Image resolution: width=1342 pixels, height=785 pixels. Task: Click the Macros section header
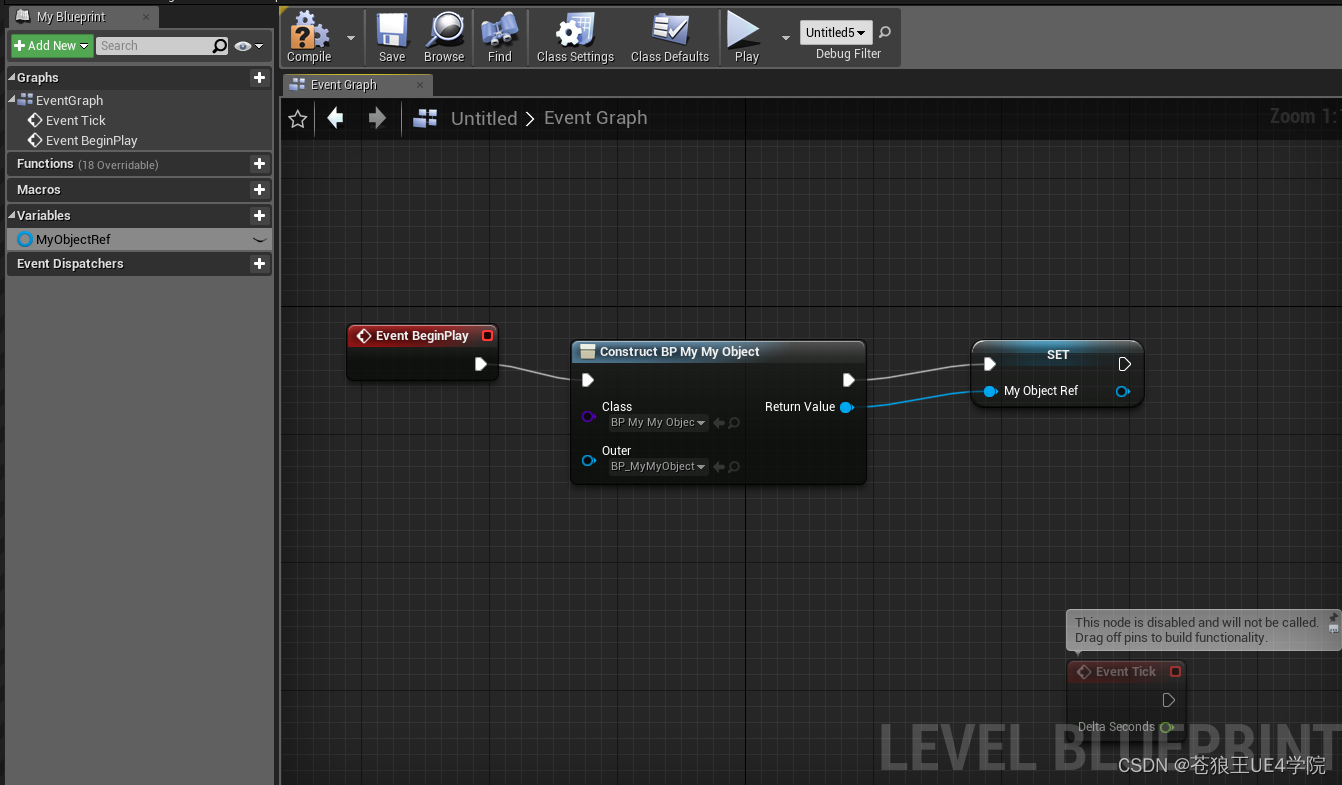(x=139, y=190)
